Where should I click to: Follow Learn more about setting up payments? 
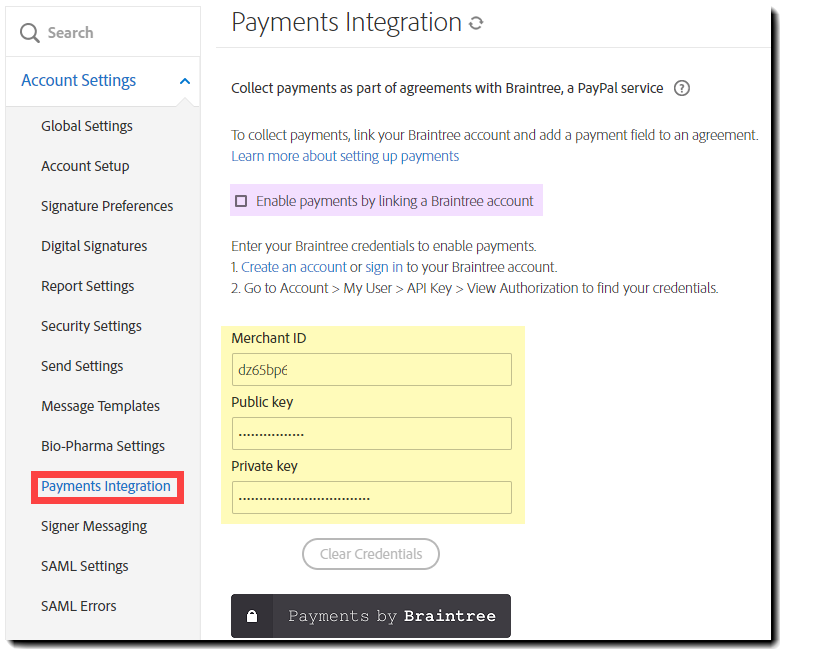pos(345,156)
